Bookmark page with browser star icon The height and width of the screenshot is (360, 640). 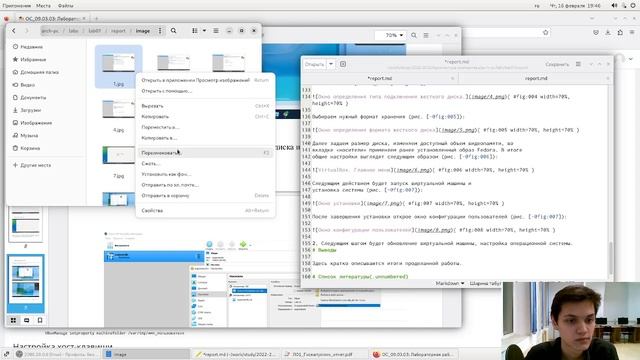545,32
